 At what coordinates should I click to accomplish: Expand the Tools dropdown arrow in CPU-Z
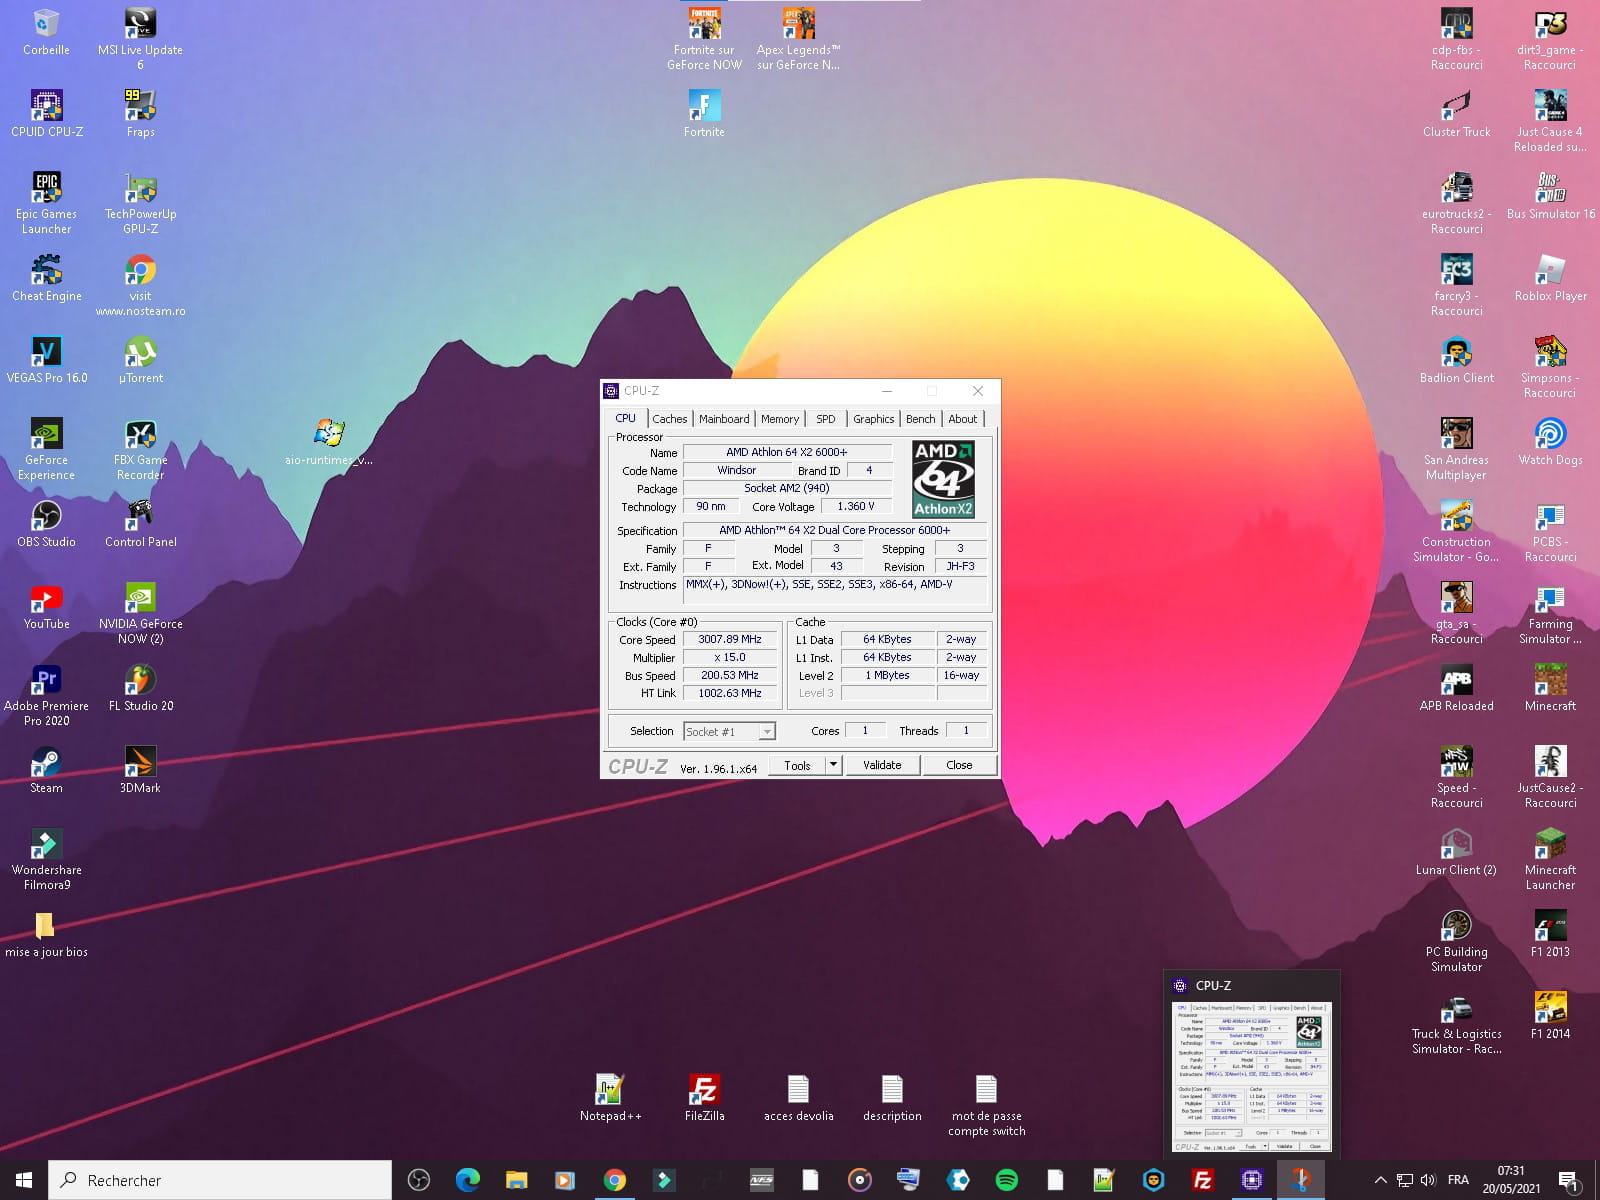tap(833, 765)
